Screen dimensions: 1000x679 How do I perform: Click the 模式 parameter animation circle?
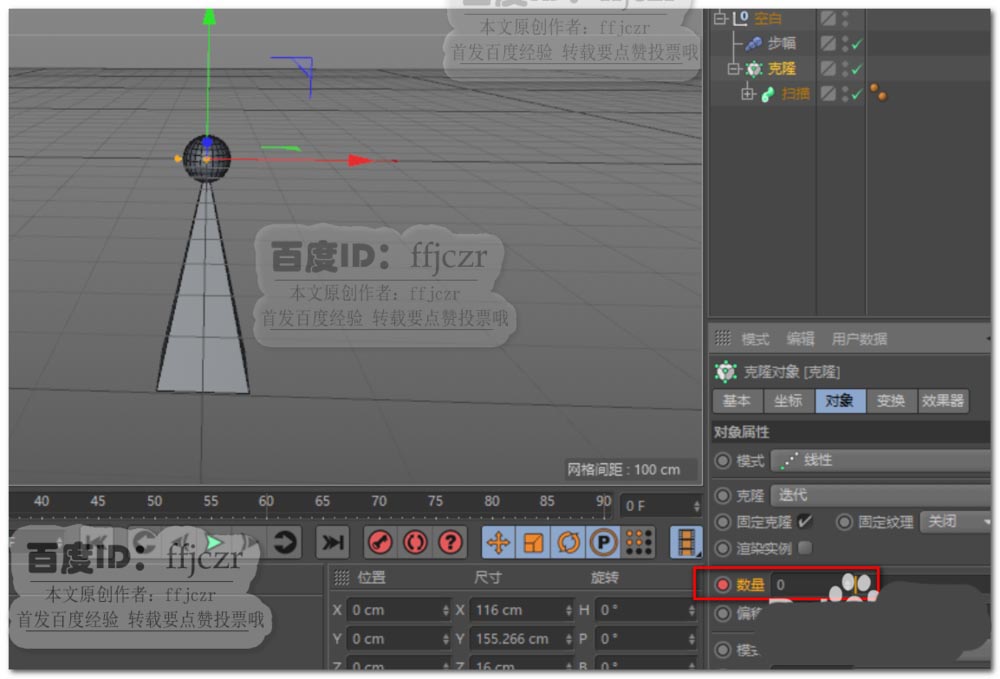click(723, 460)
